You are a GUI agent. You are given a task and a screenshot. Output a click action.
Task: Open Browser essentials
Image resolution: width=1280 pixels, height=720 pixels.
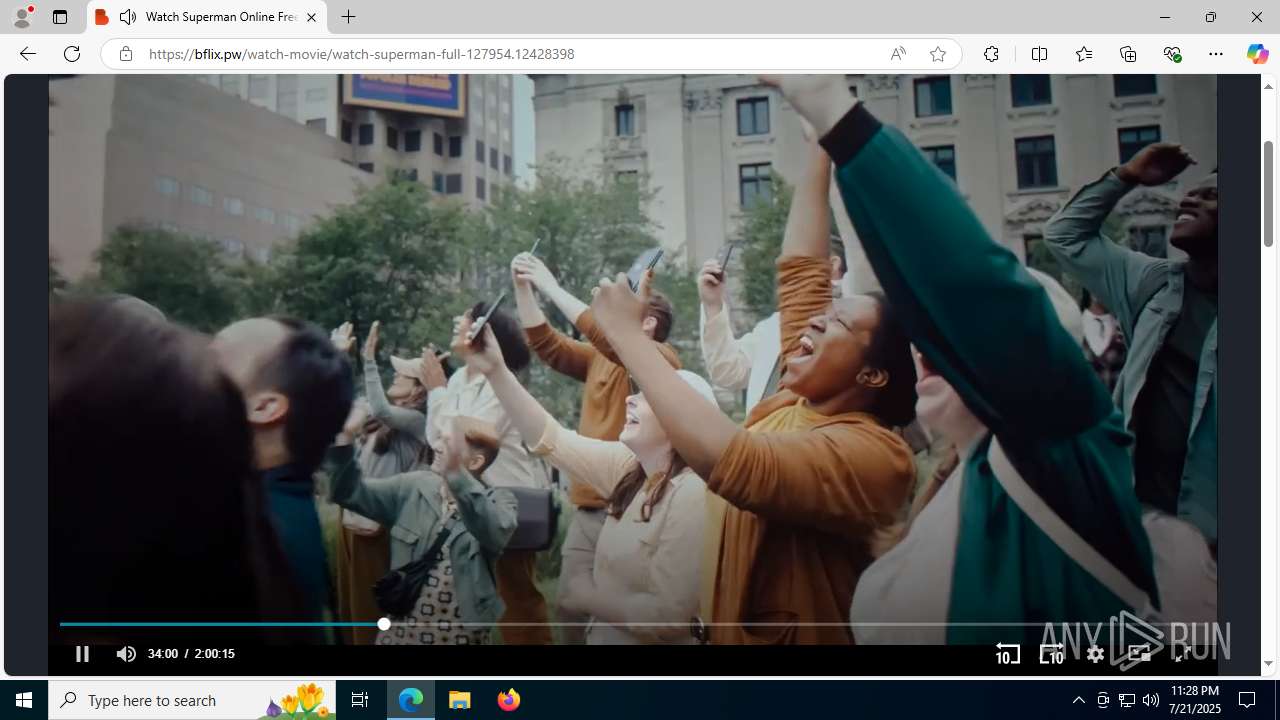pos(1172,54)
